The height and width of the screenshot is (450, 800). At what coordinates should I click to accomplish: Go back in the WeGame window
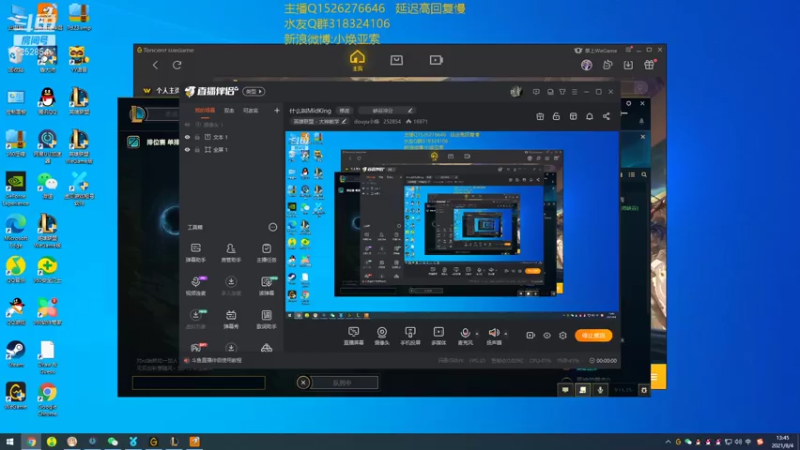click(155, 65)
